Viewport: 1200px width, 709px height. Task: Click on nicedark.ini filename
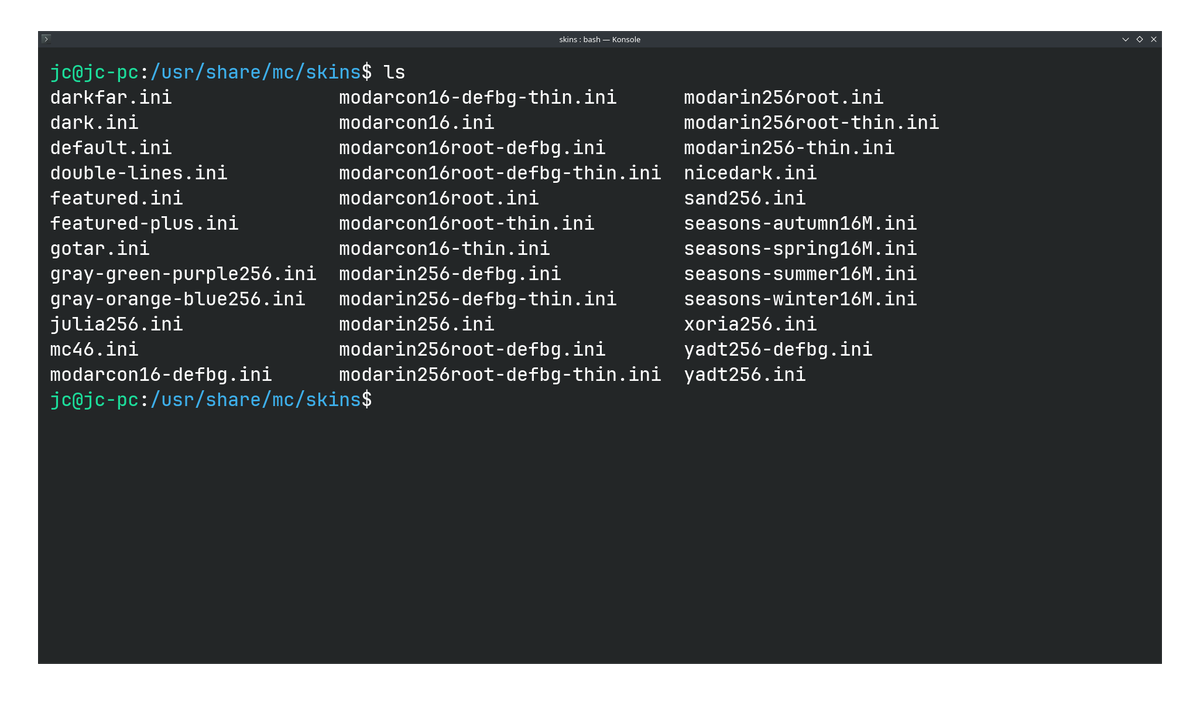pos(750,173)
